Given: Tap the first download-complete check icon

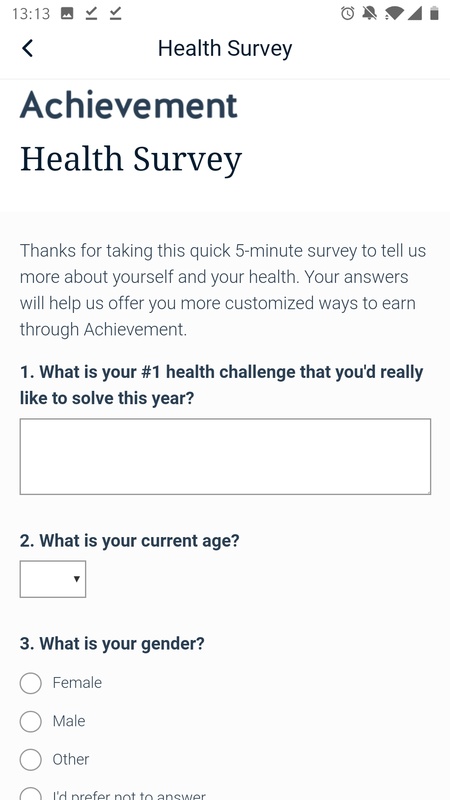Looking at the screenshot, I should [91, 14].
